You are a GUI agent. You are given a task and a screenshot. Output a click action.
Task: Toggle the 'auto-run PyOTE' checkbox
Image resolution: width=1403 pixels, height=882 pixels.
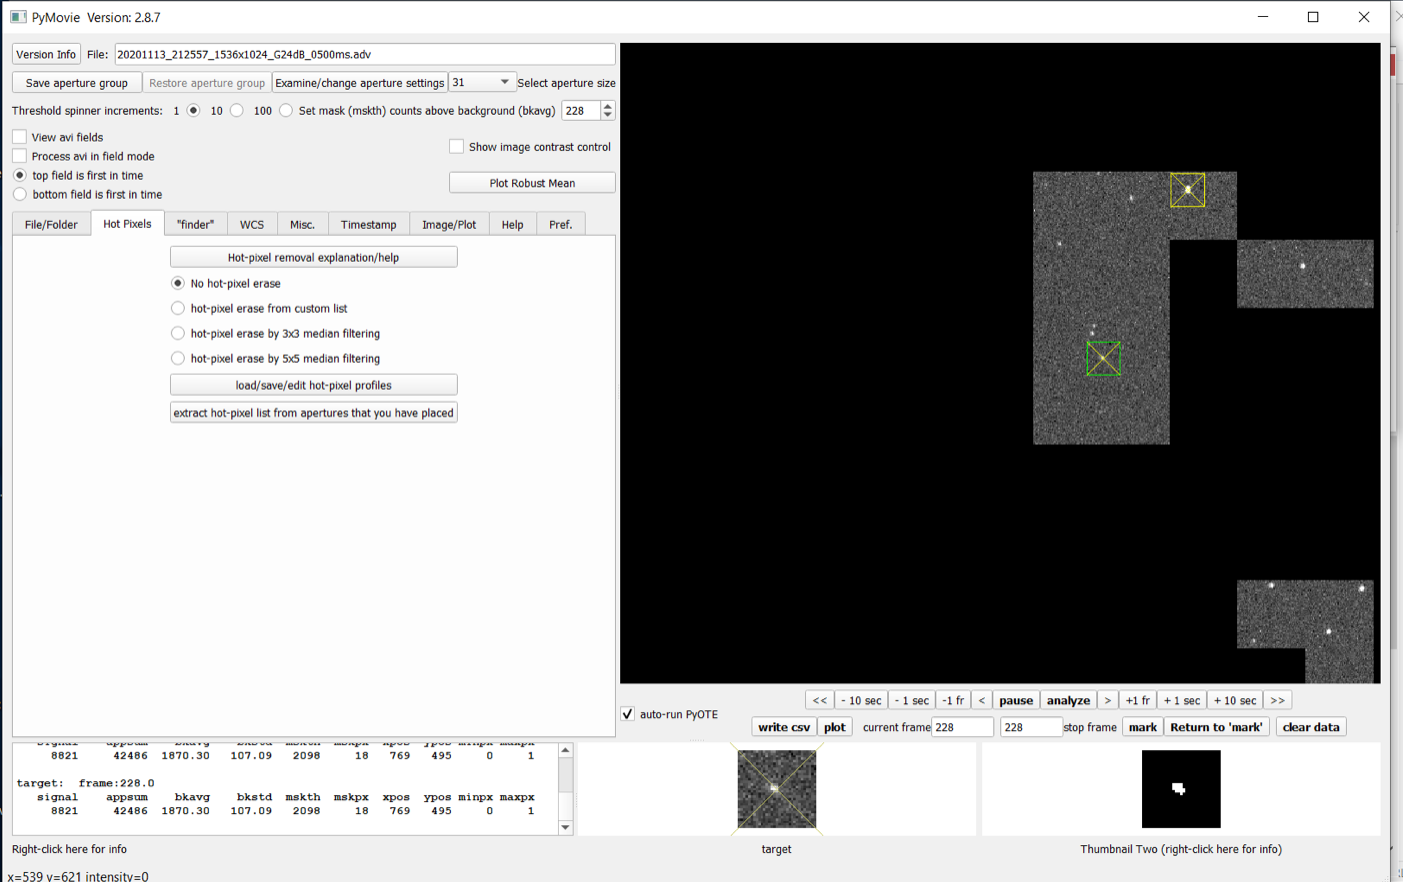628,714
